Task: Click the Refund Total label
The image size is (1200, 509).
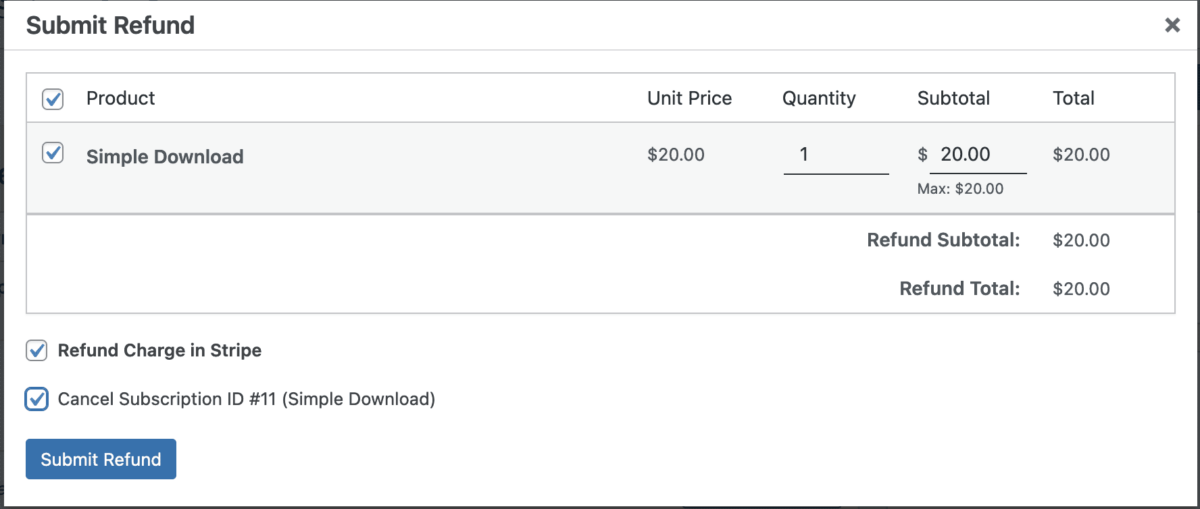Action: 959,289
